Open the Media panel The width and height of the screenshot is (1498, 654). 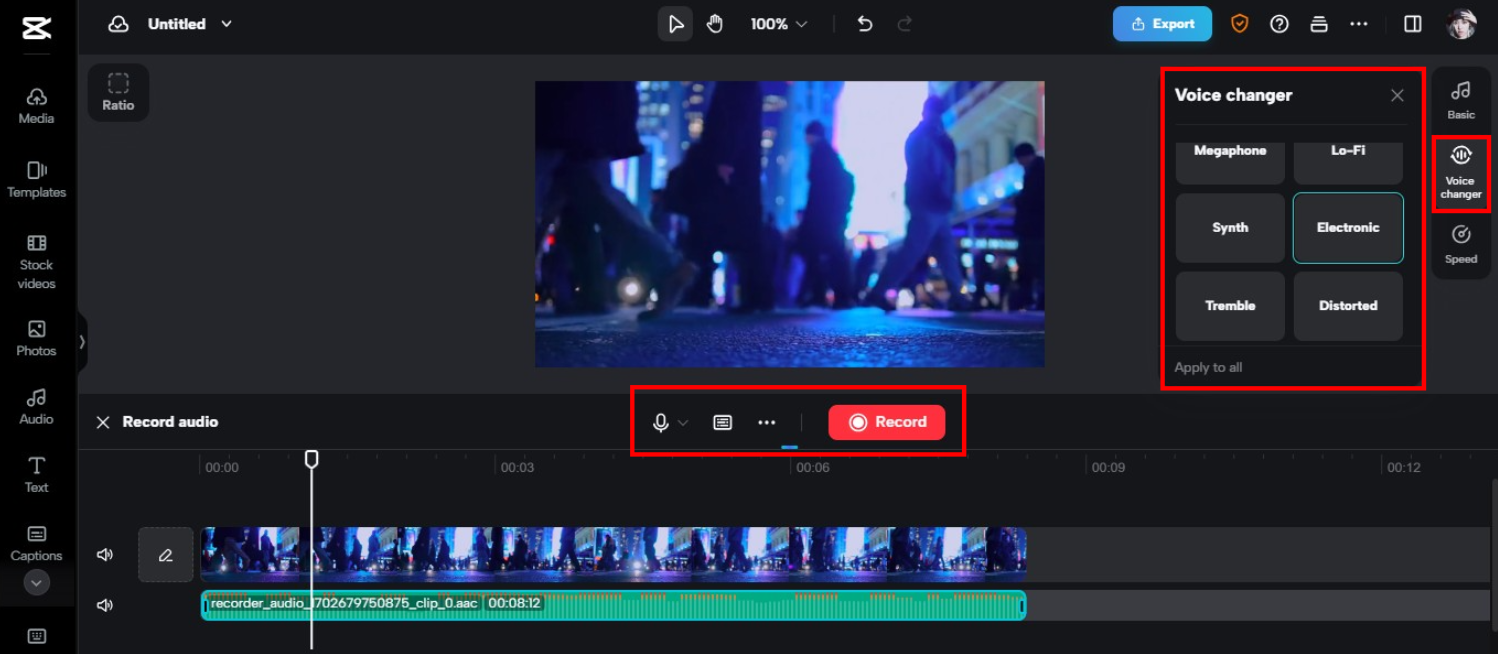coord(36,105)
